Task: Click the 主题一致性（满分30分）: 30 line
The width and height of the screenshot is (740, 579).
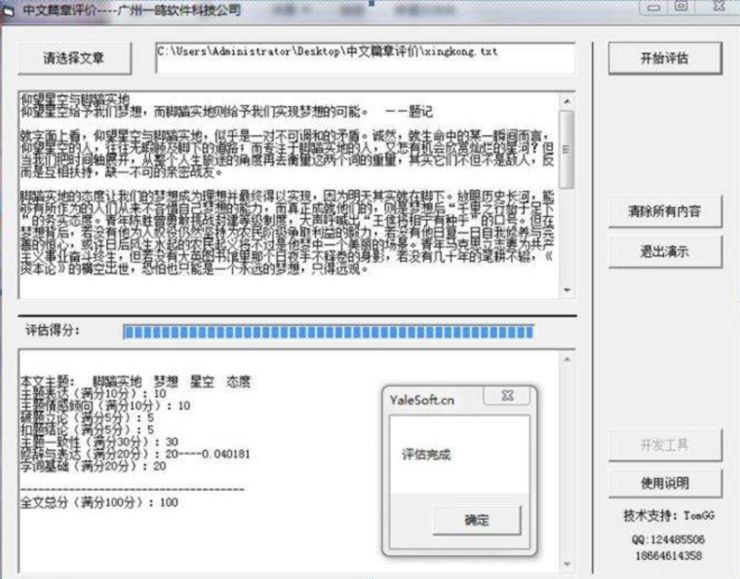Action: [x=99, y=442]
